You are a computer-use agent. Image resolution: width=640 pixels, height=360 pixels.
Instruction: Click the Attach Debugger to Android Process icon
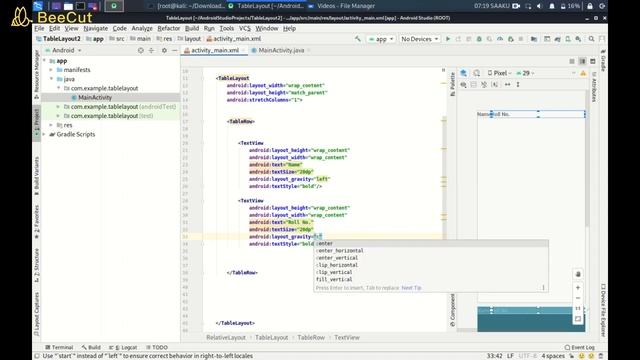click(x=511, y=39)
